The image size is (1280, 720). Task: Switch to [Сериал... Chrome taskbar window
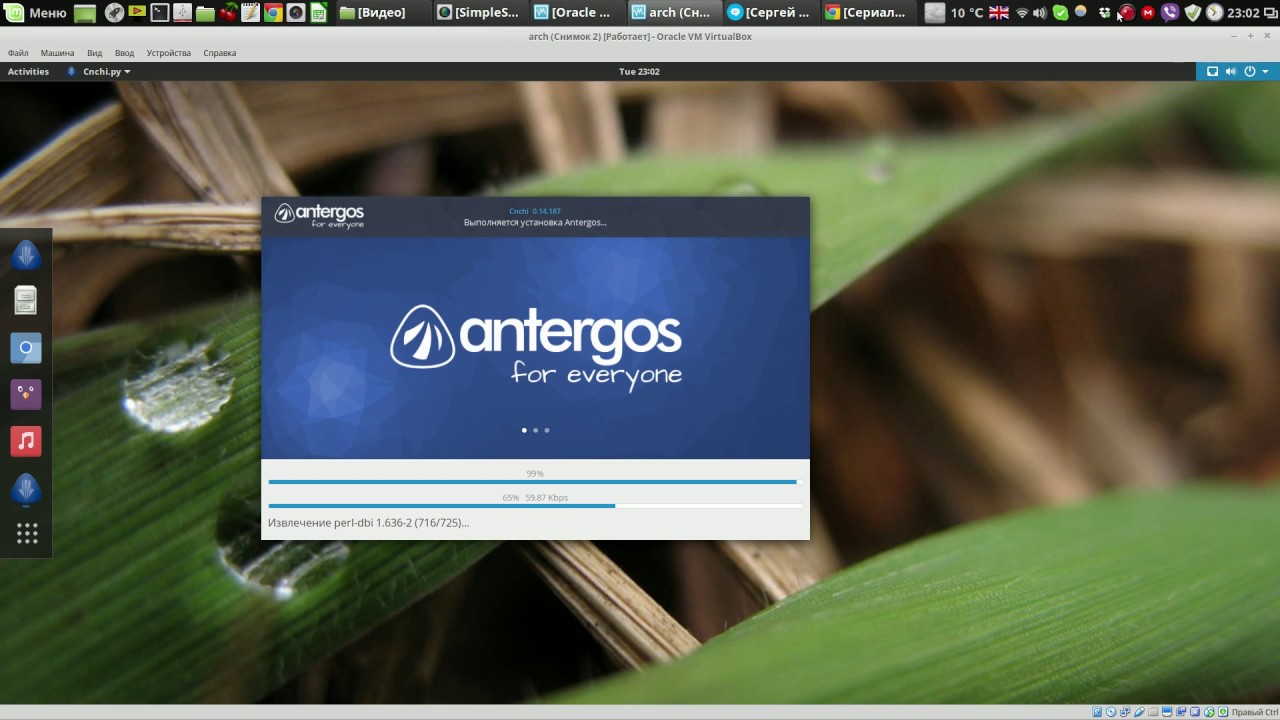[868, 13]
